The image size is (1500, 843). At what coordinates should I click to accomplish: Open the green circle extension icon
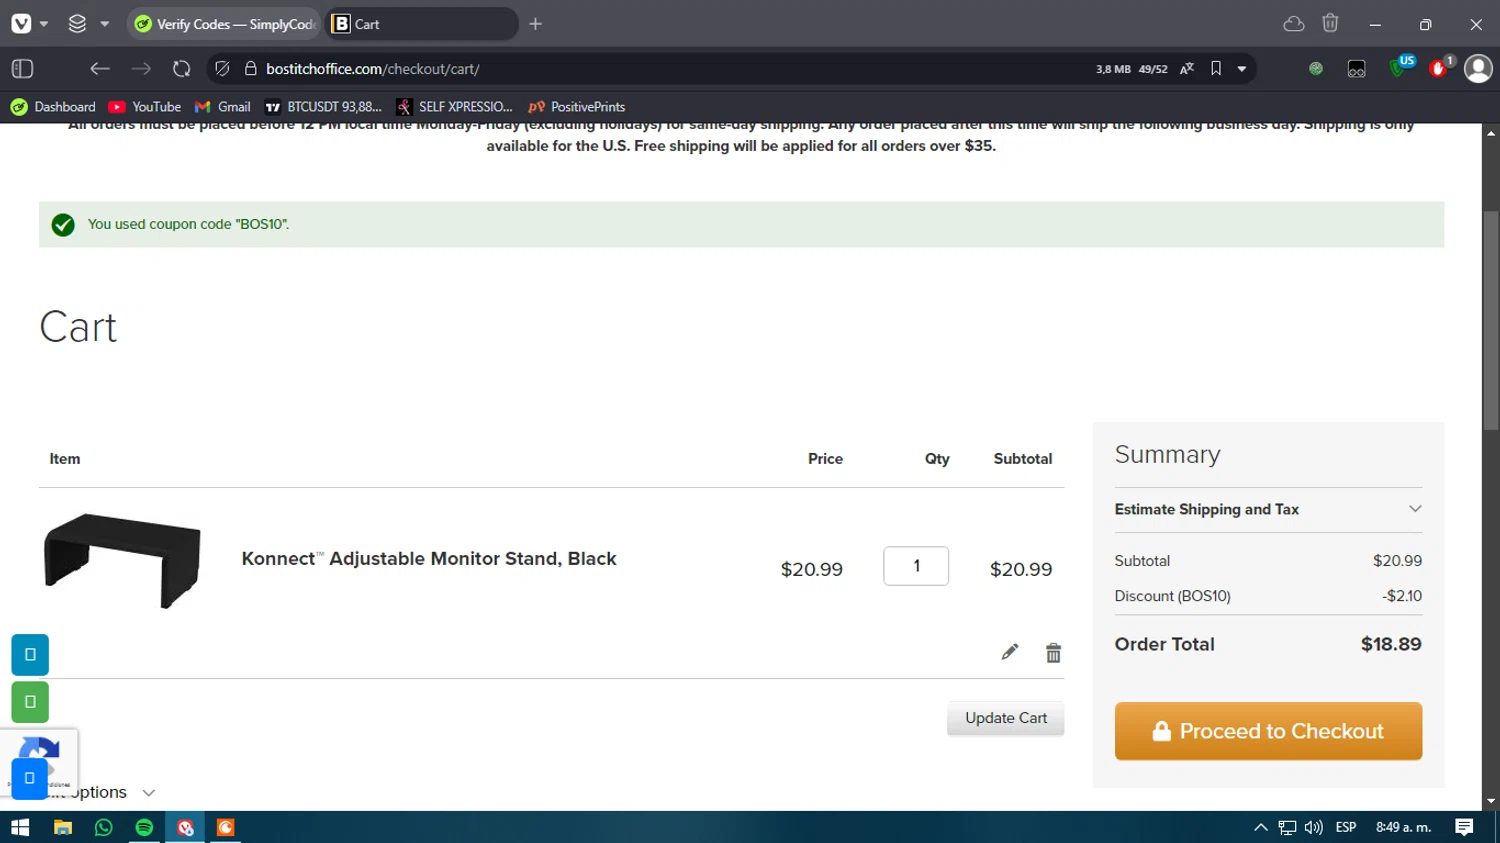click(1316, 69)
